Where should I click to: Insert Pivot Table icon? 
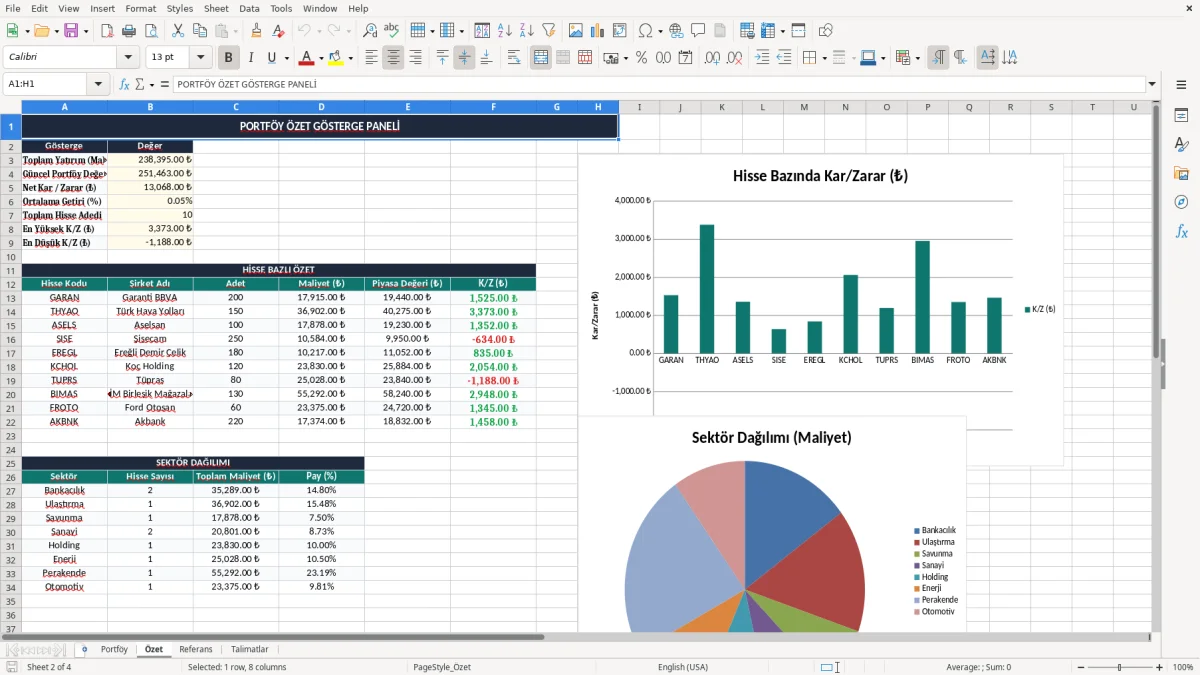click(619, 31)
